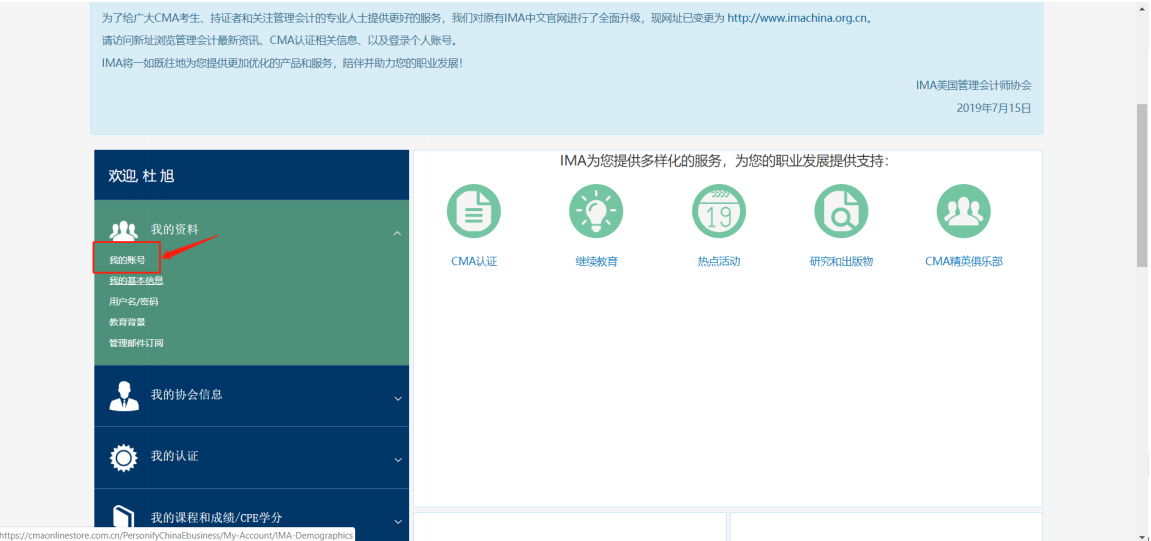Select the 热点活动 calendar icon
This screenshot has width=1151, height=541.
[x=719, y=212]
